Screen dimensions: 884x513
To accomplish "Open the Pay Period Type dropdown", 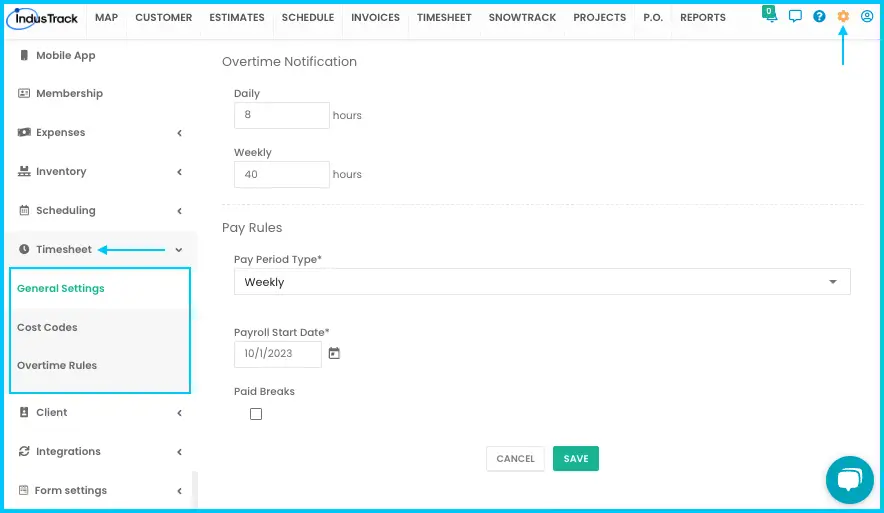I will [542, 282].
